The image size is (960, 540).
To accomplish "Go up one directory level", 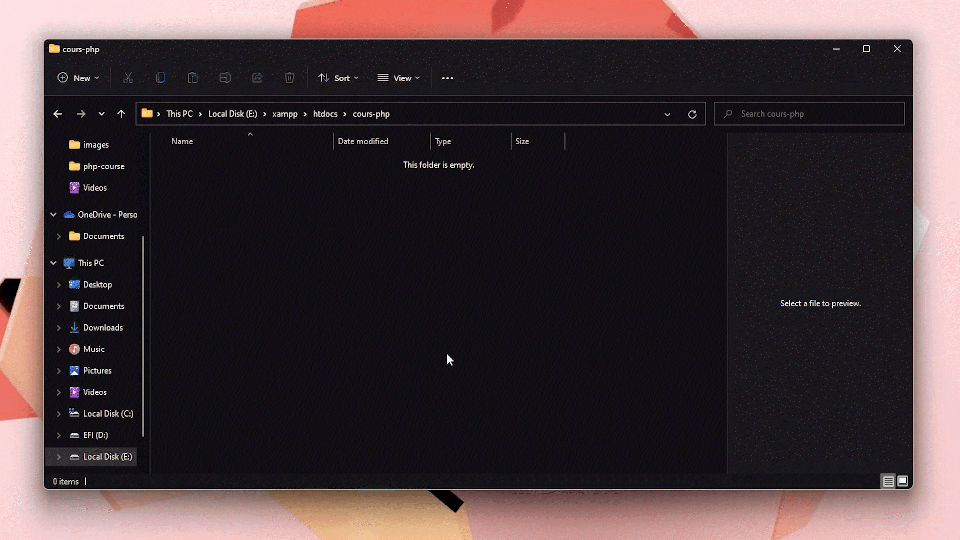I will pyautogui.click(x=121, y=114).
